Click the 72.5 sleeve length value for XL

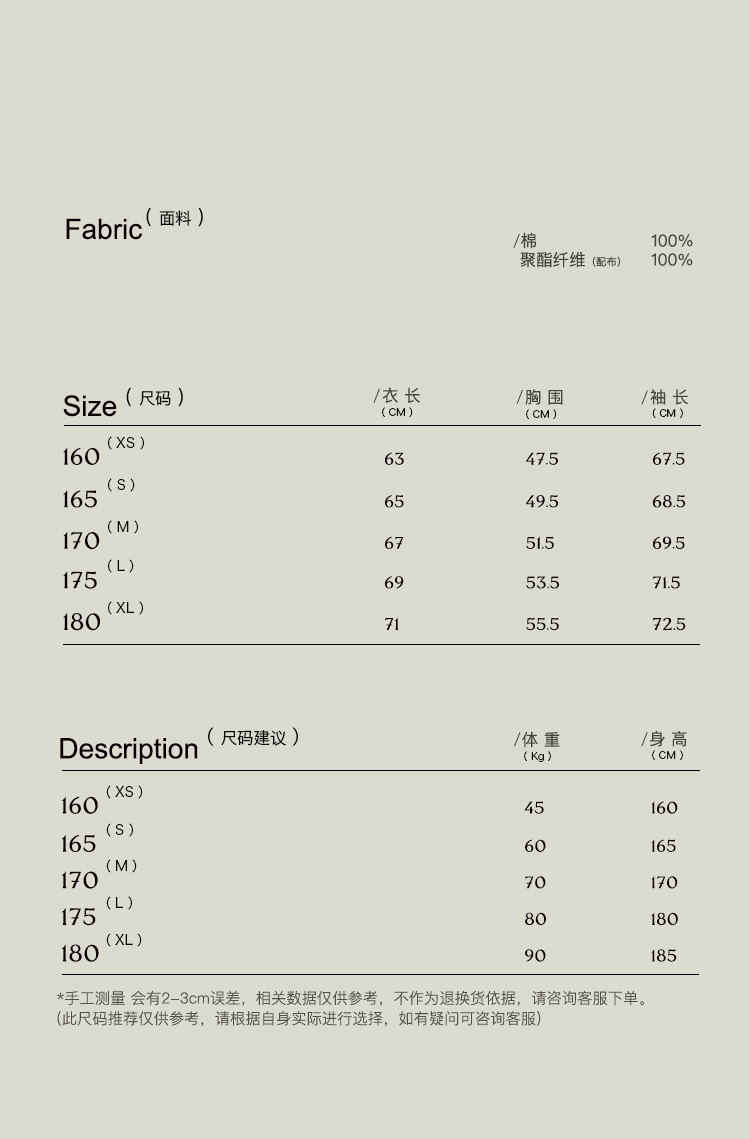668,624
